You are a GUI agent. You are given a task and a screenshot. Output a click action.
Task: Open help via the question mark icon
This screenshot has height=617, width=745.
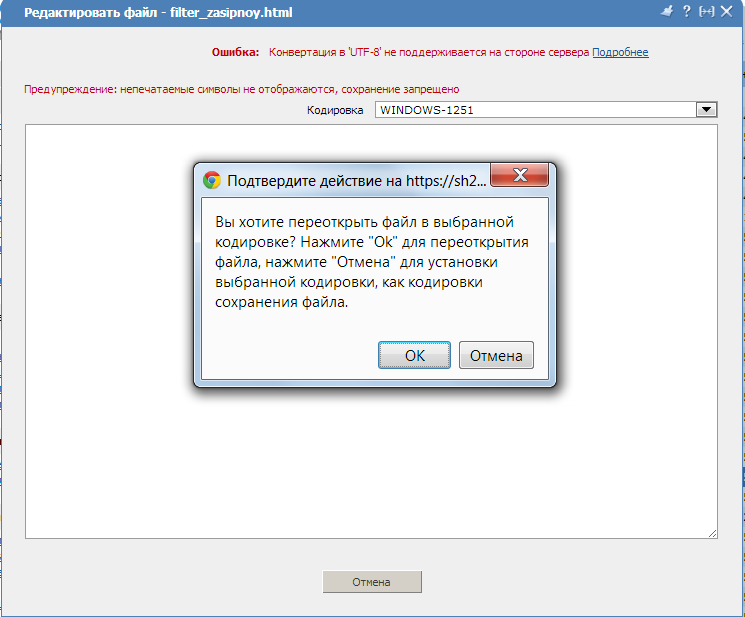click(x=687, y=11)
